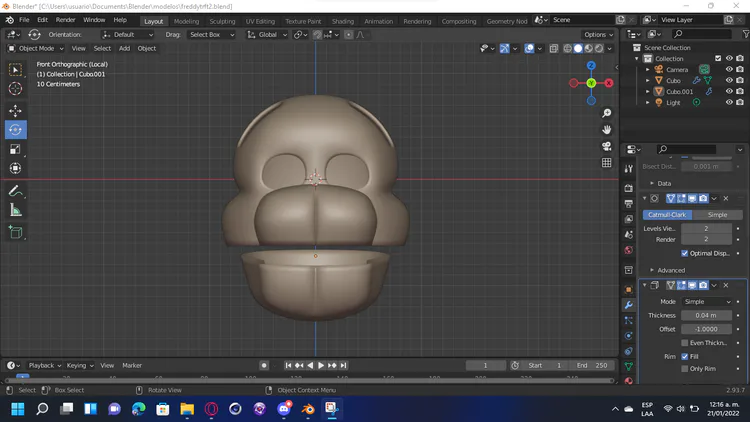Screen dimensions: 750x422
Task: Click the Offset -1.0000 slider field
Action: tap(706, 329)
